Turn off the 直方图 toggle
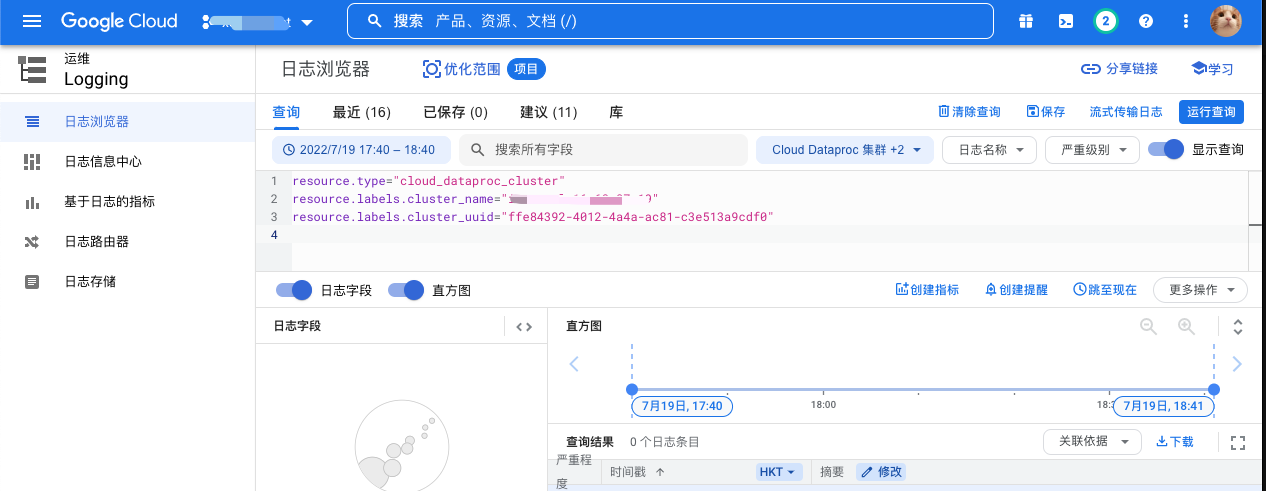1266x491 pixels. pyautogui.click(x=407, y=290)
